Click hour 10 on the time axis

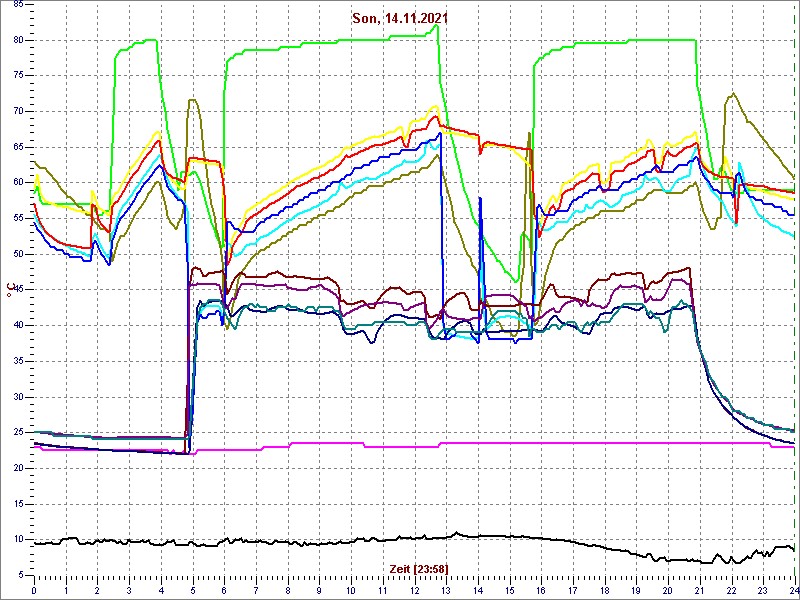click(351, 588)
